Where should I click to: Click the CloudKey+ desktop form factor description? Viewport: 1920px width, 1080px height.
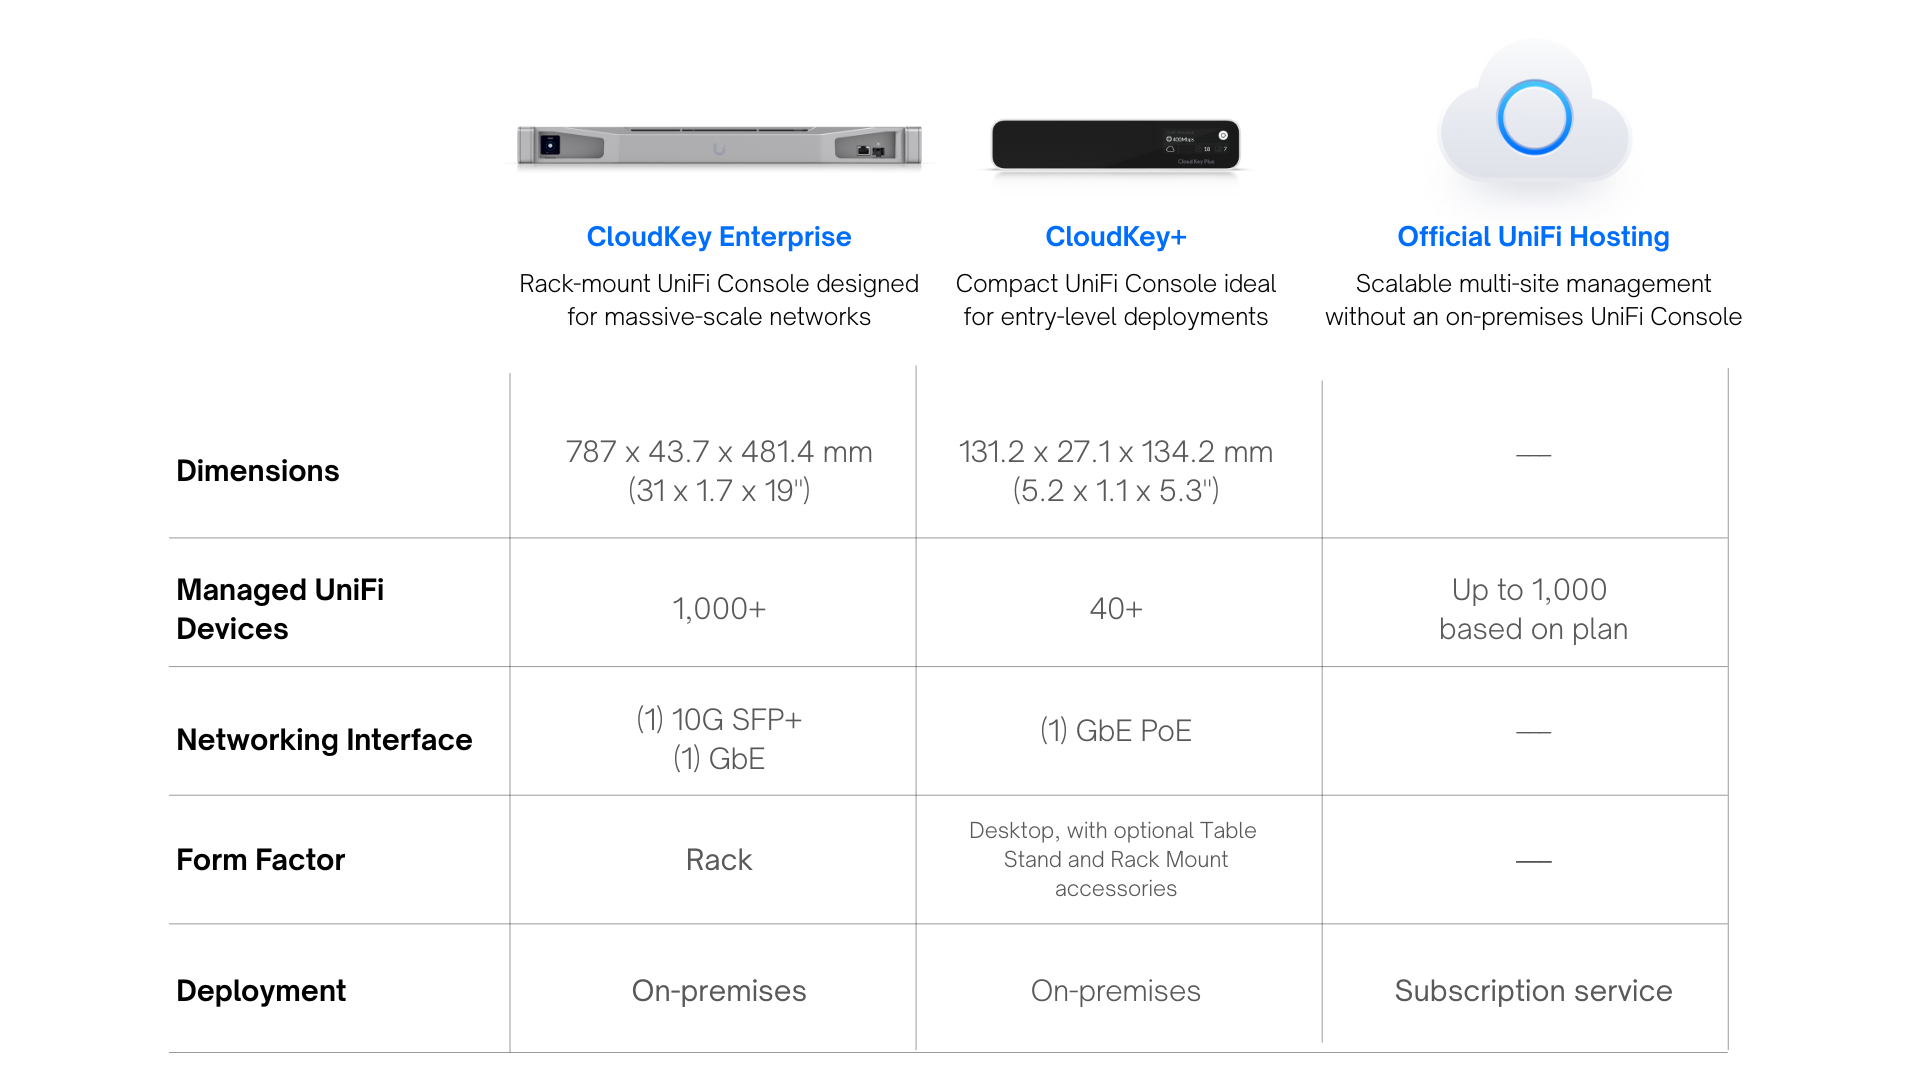1115,859
